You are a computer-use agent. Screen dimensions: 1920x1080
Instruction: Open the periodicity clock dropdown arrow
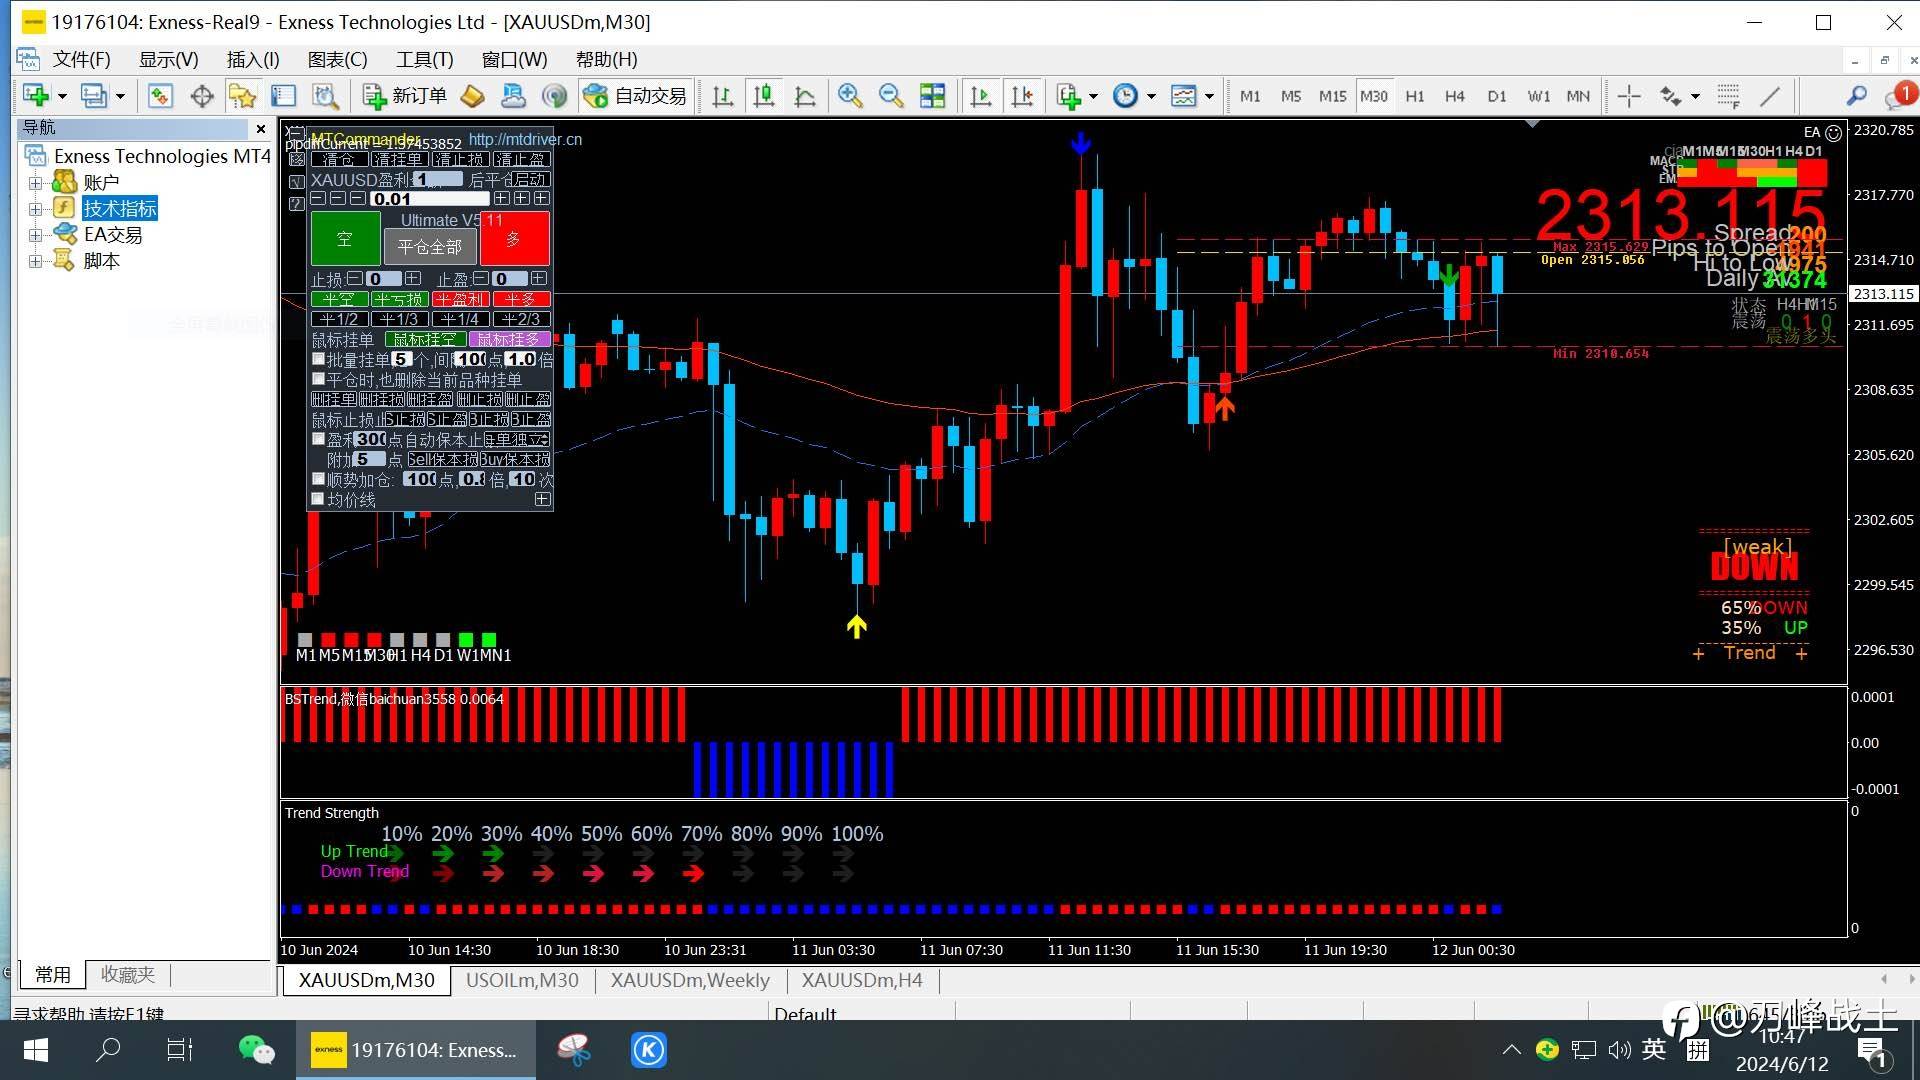(1151, 97)
